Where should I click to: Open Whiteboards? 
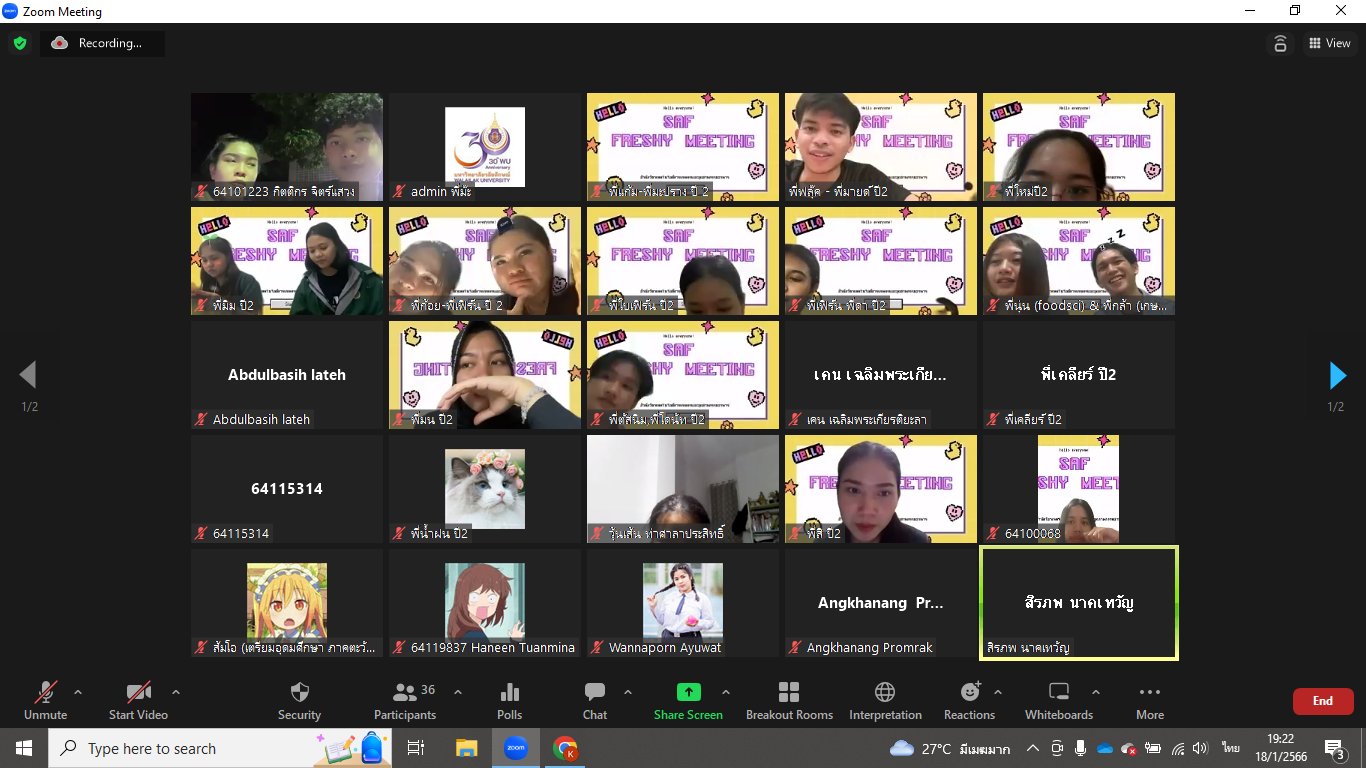click(1058, 700)
